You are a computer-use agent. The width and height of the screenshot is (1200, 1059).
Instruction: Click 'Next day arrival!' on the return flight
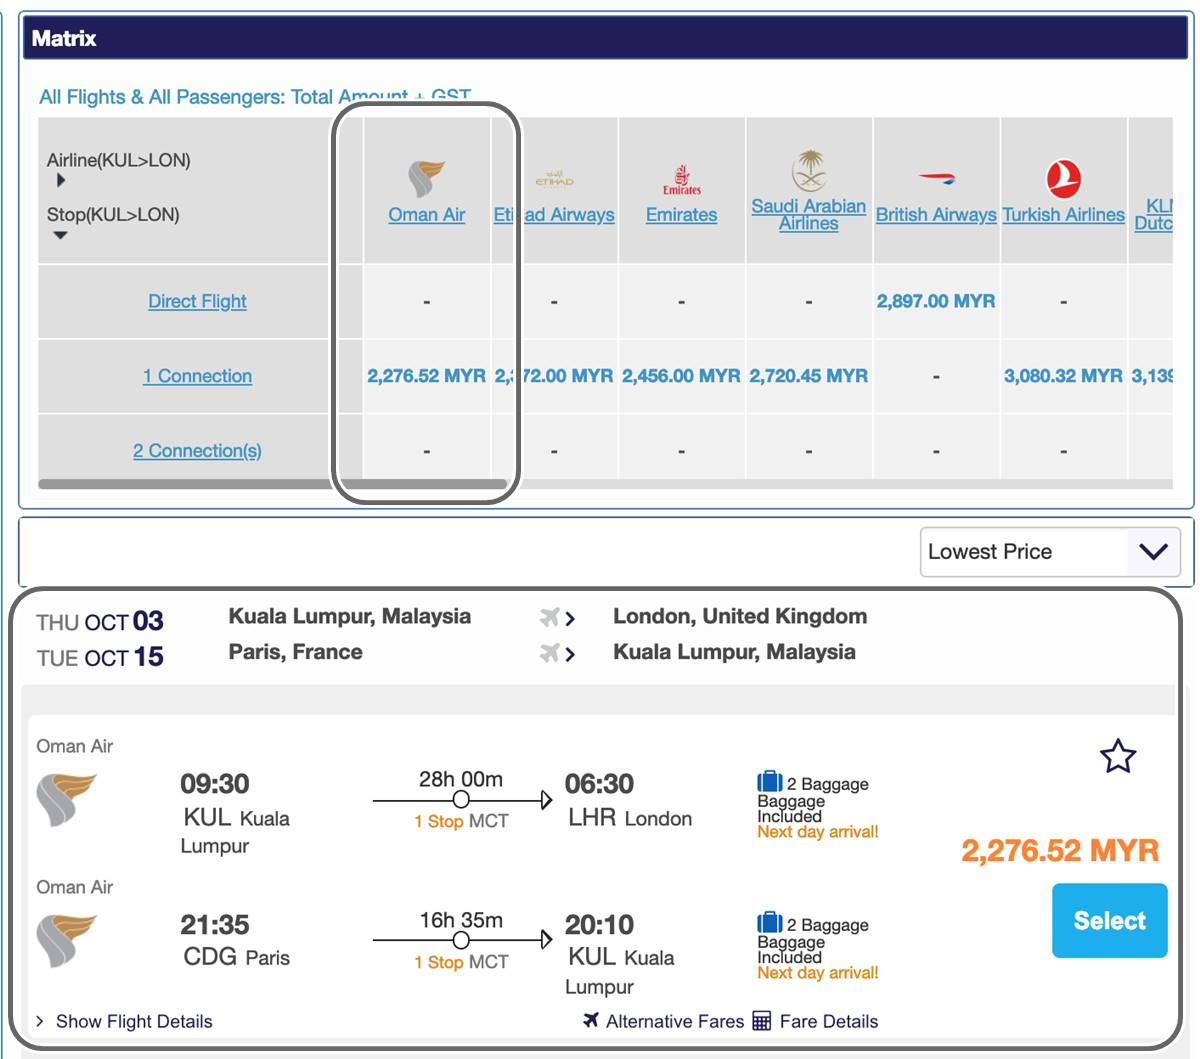(818, 972)
